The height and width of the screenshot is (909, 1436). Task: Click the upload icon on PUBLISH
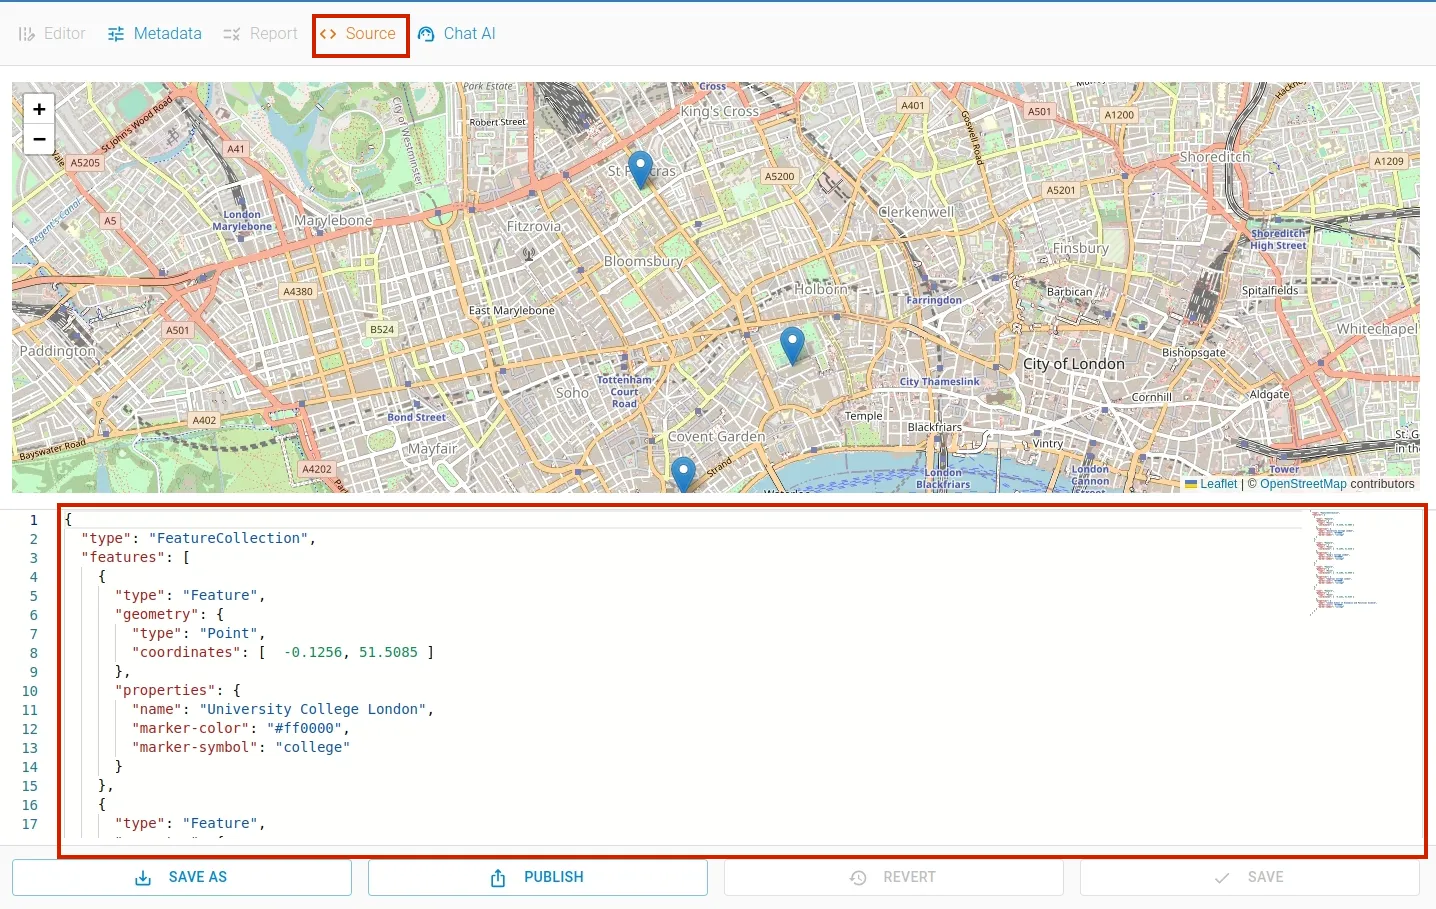[498, 877]
